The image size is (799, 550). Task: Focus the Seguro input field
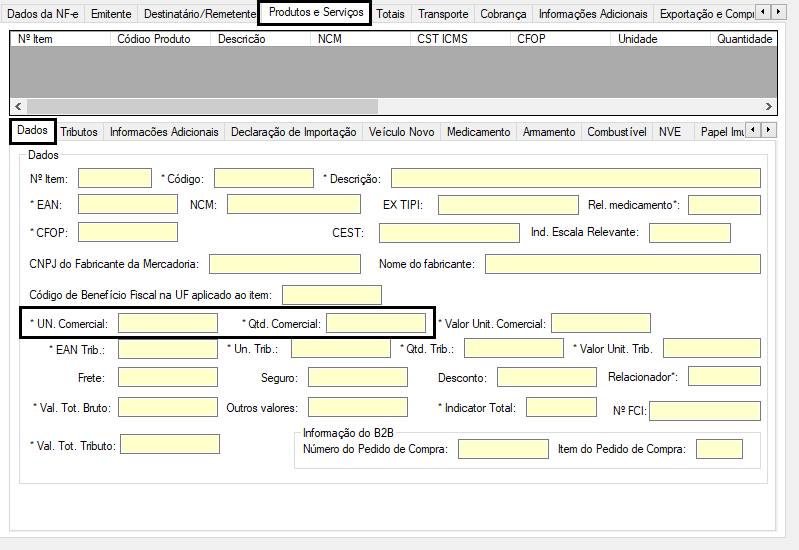pos(358,377)
